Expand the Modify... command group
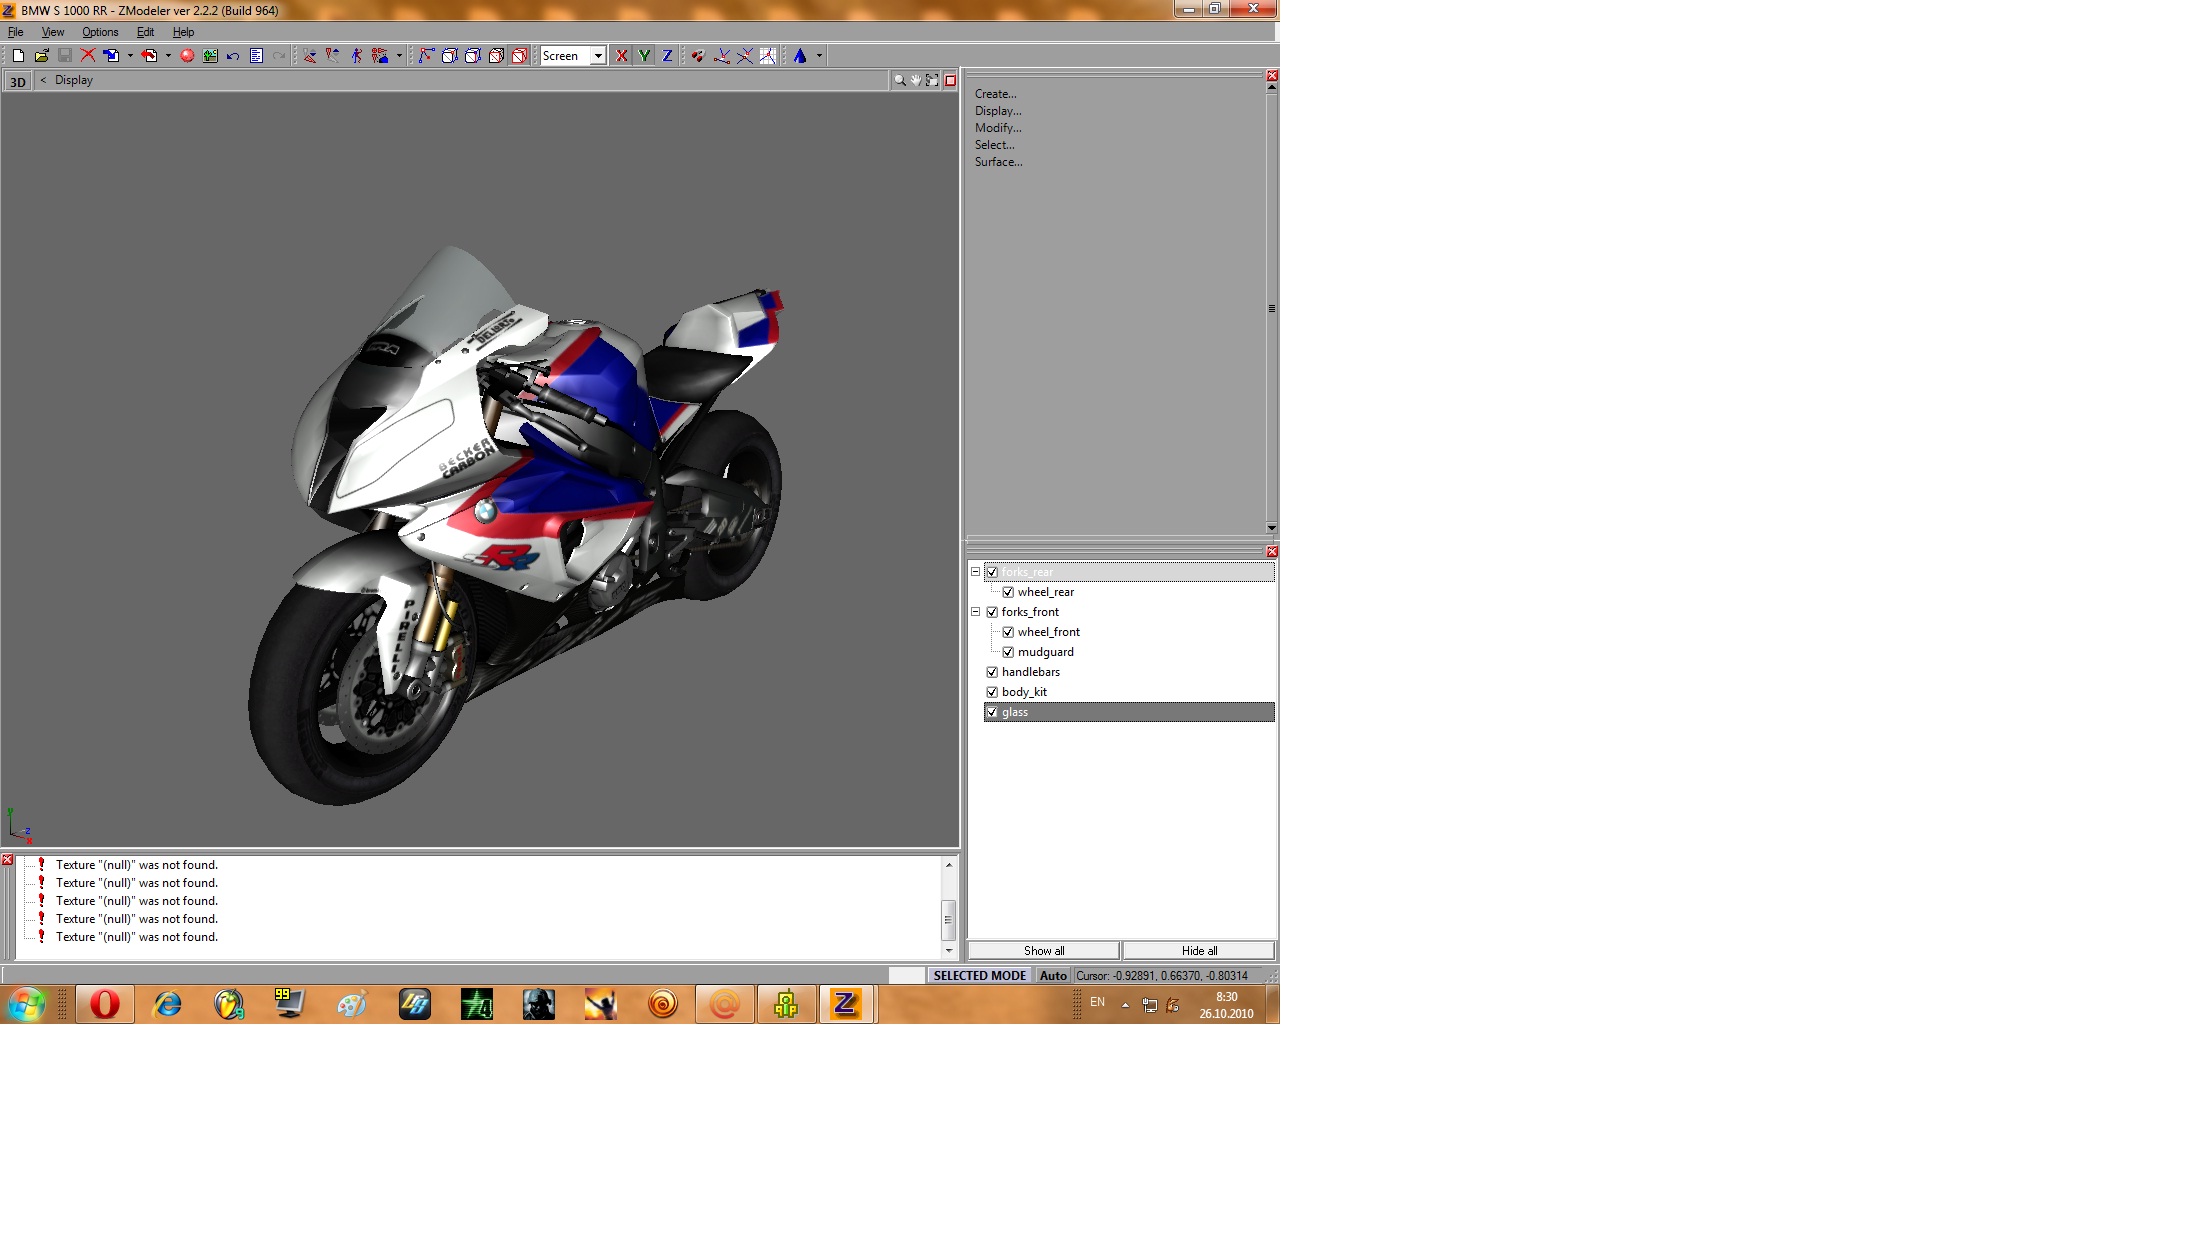The width and height of the screenshot is (2190, 1234). click(998, 128)
